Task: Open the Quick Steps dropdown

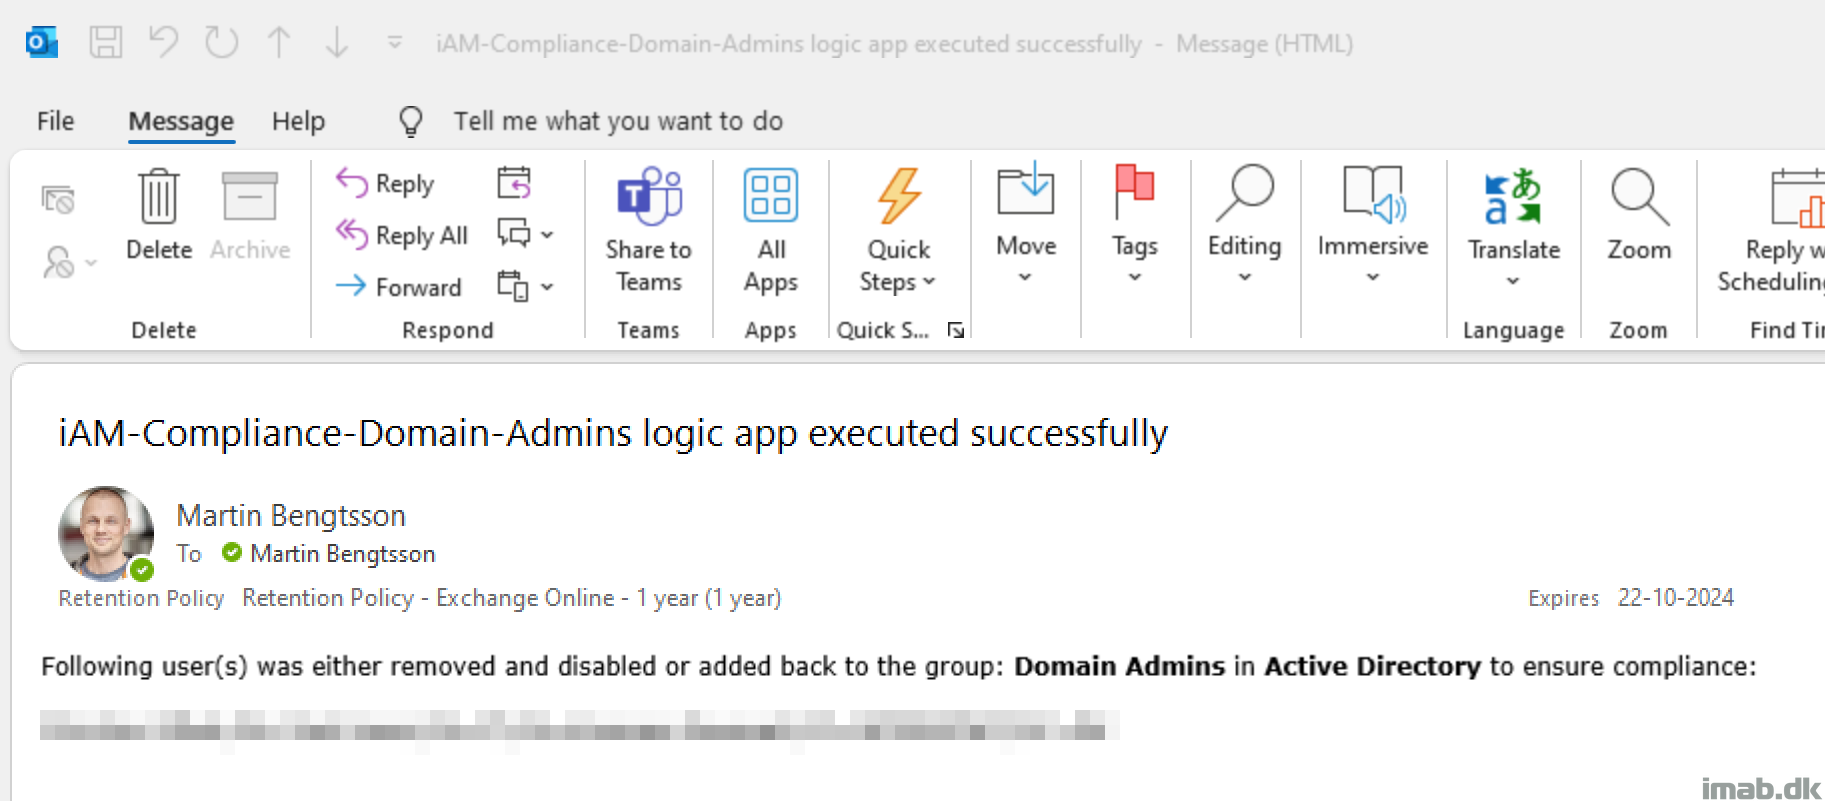Action: (x=898, y=230)
